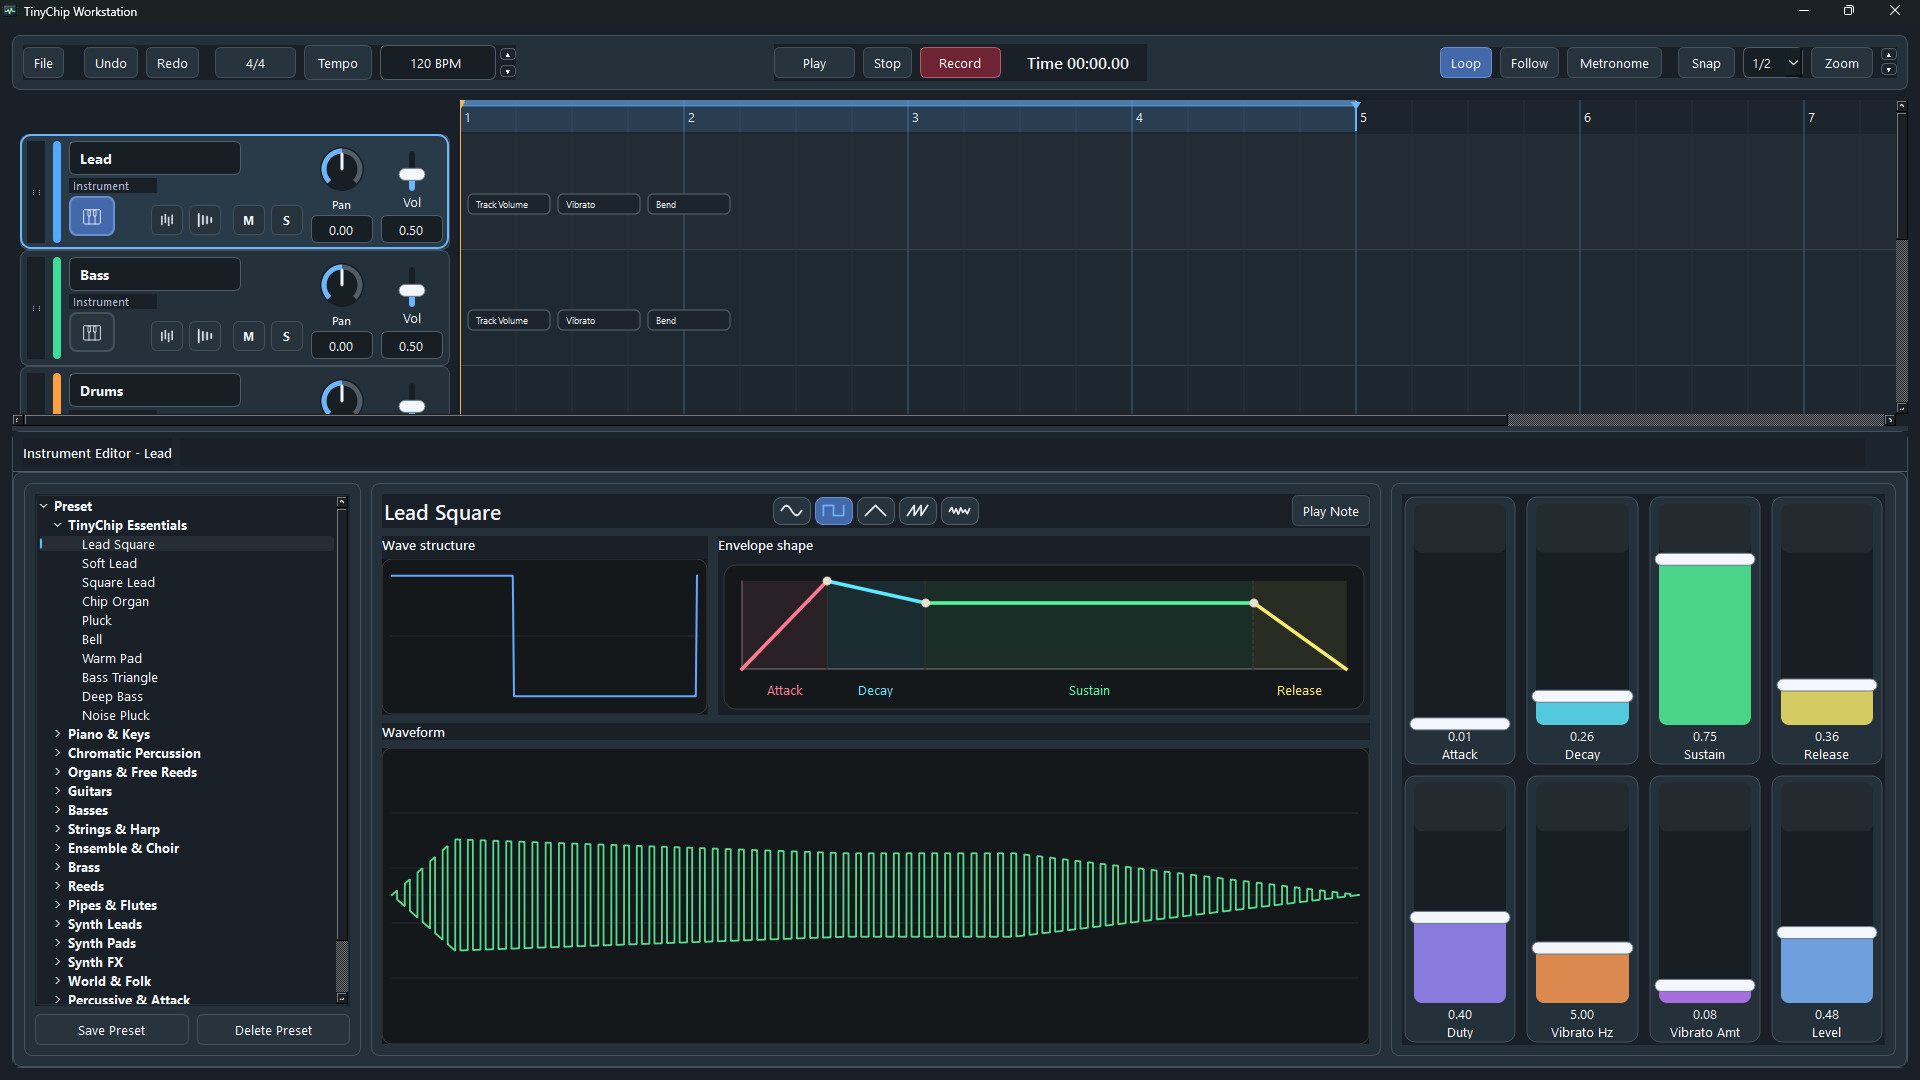
Task: Click the Duty slider handle
Action: (x=1459, y=917)
